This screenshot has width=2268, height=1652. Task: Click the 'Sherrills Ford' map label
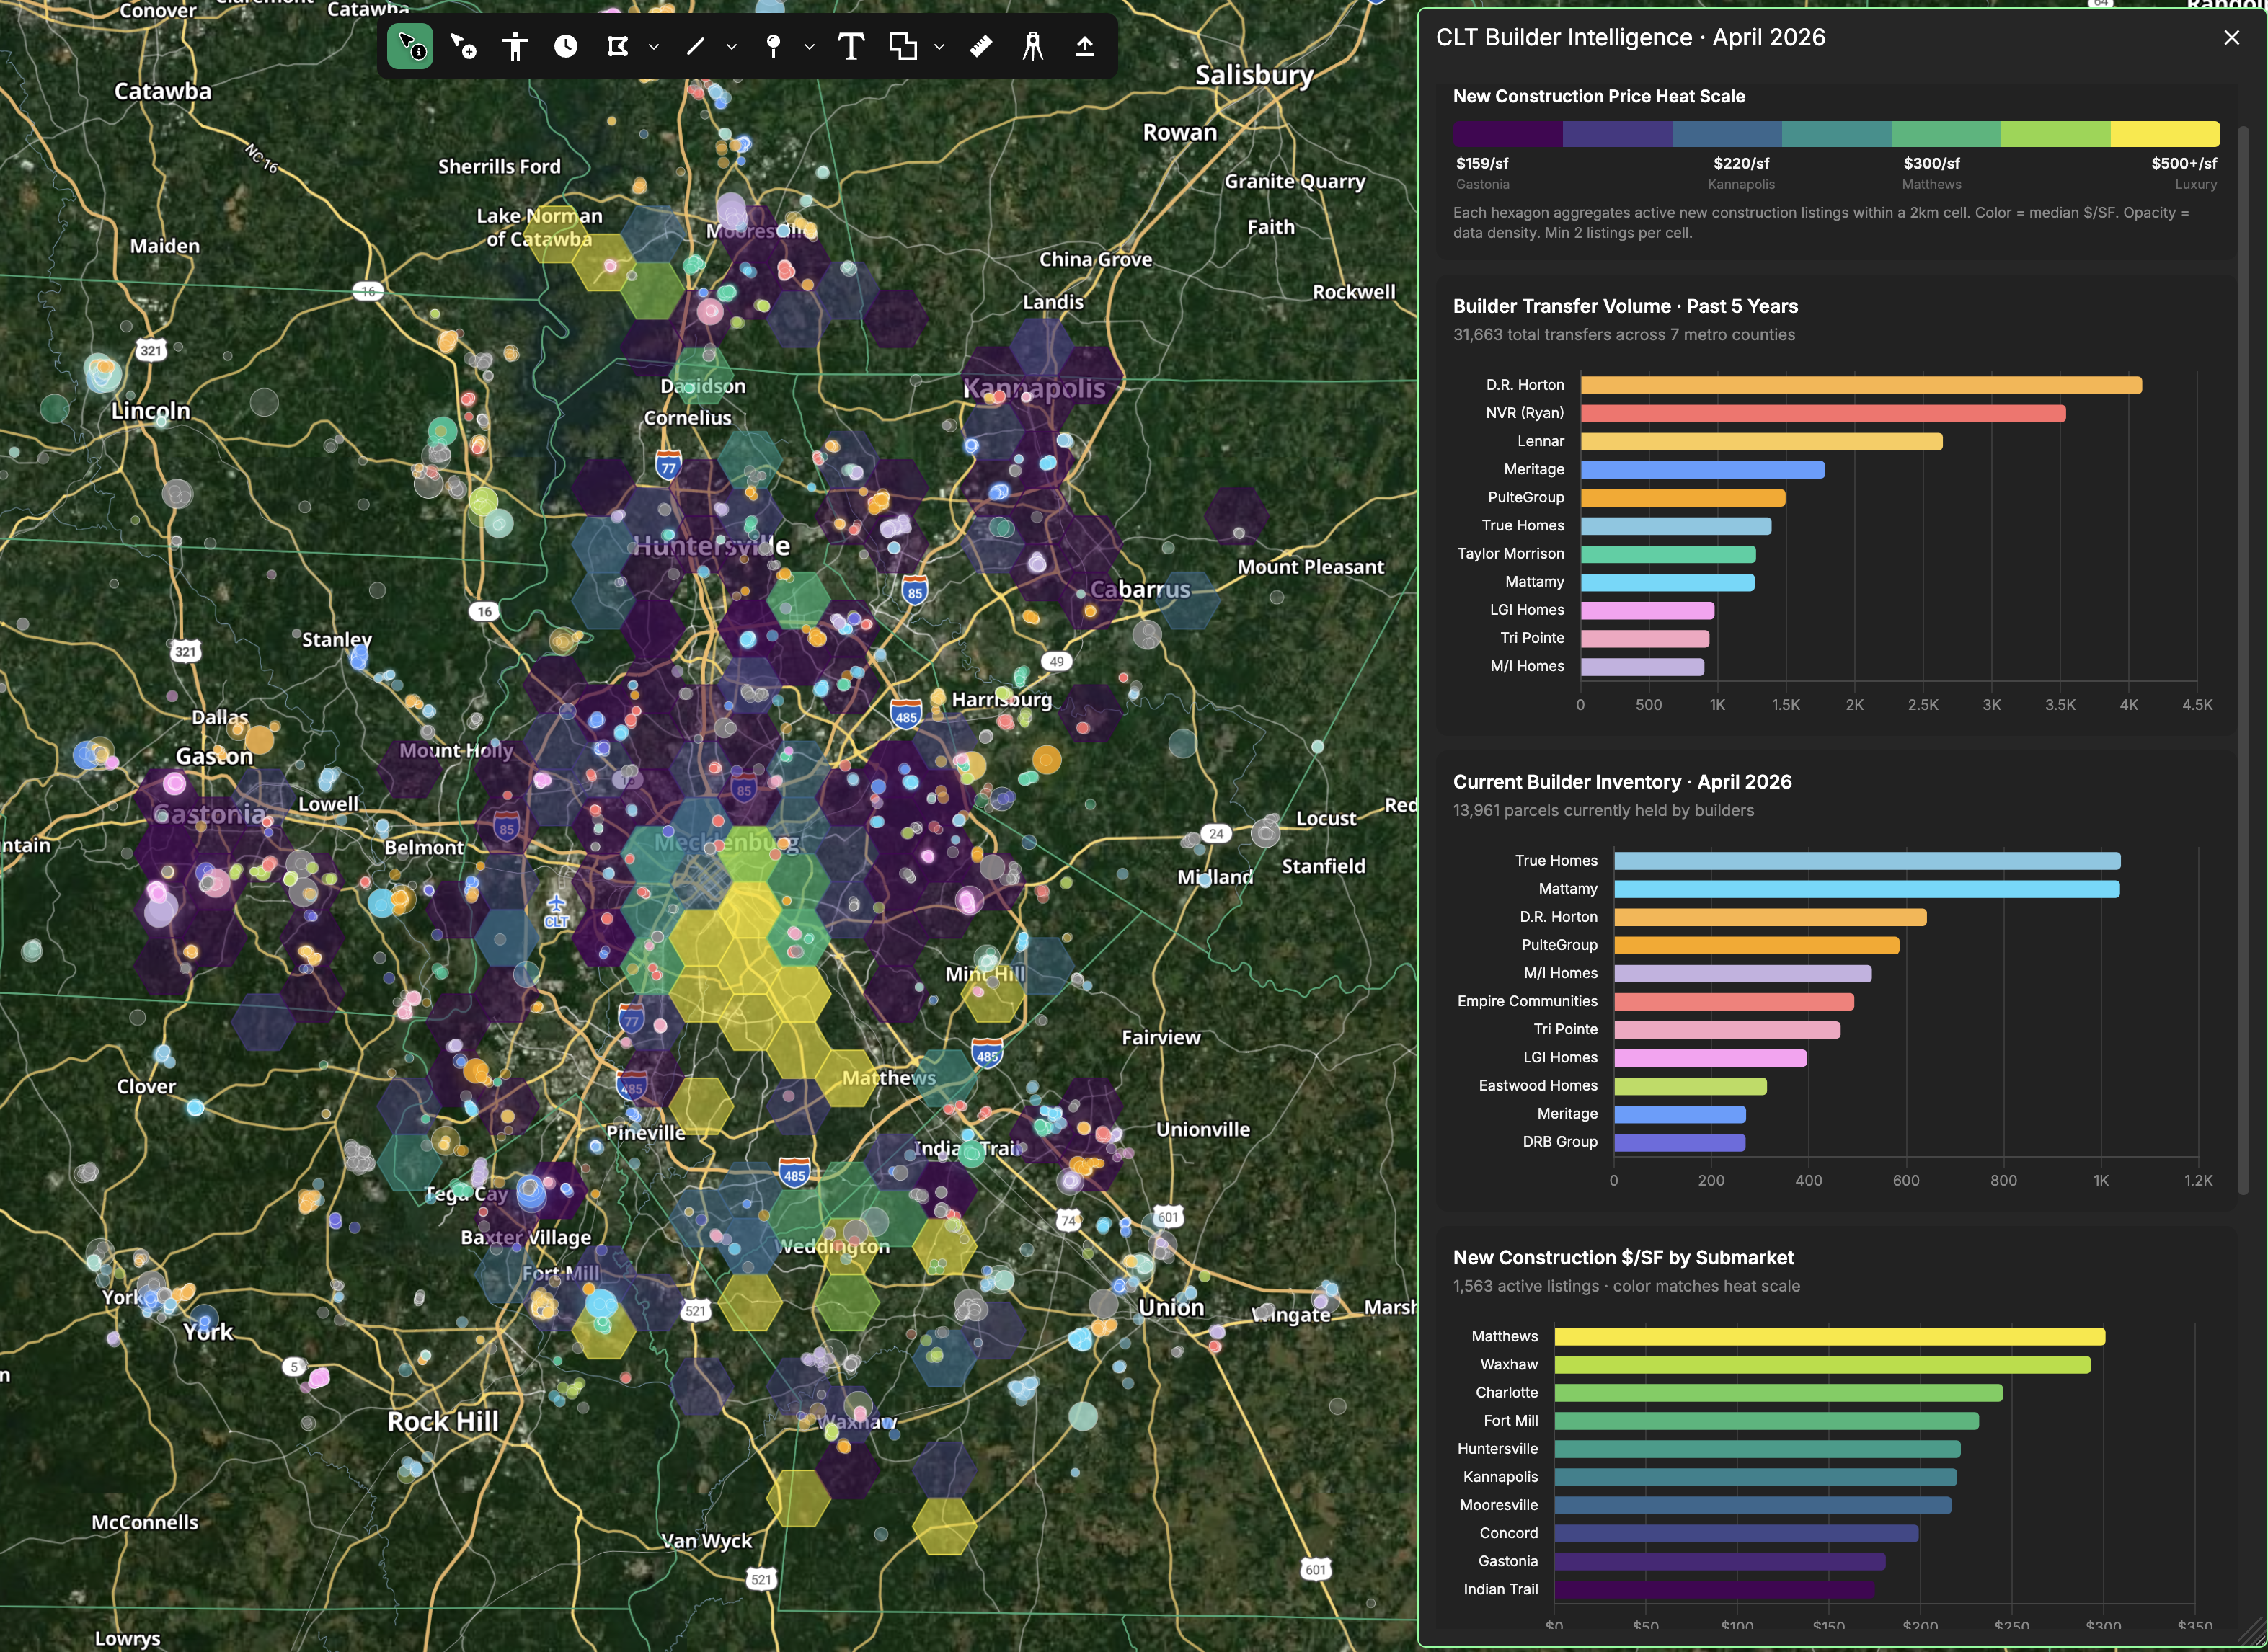pyautogui.click(x=499, y=167)
